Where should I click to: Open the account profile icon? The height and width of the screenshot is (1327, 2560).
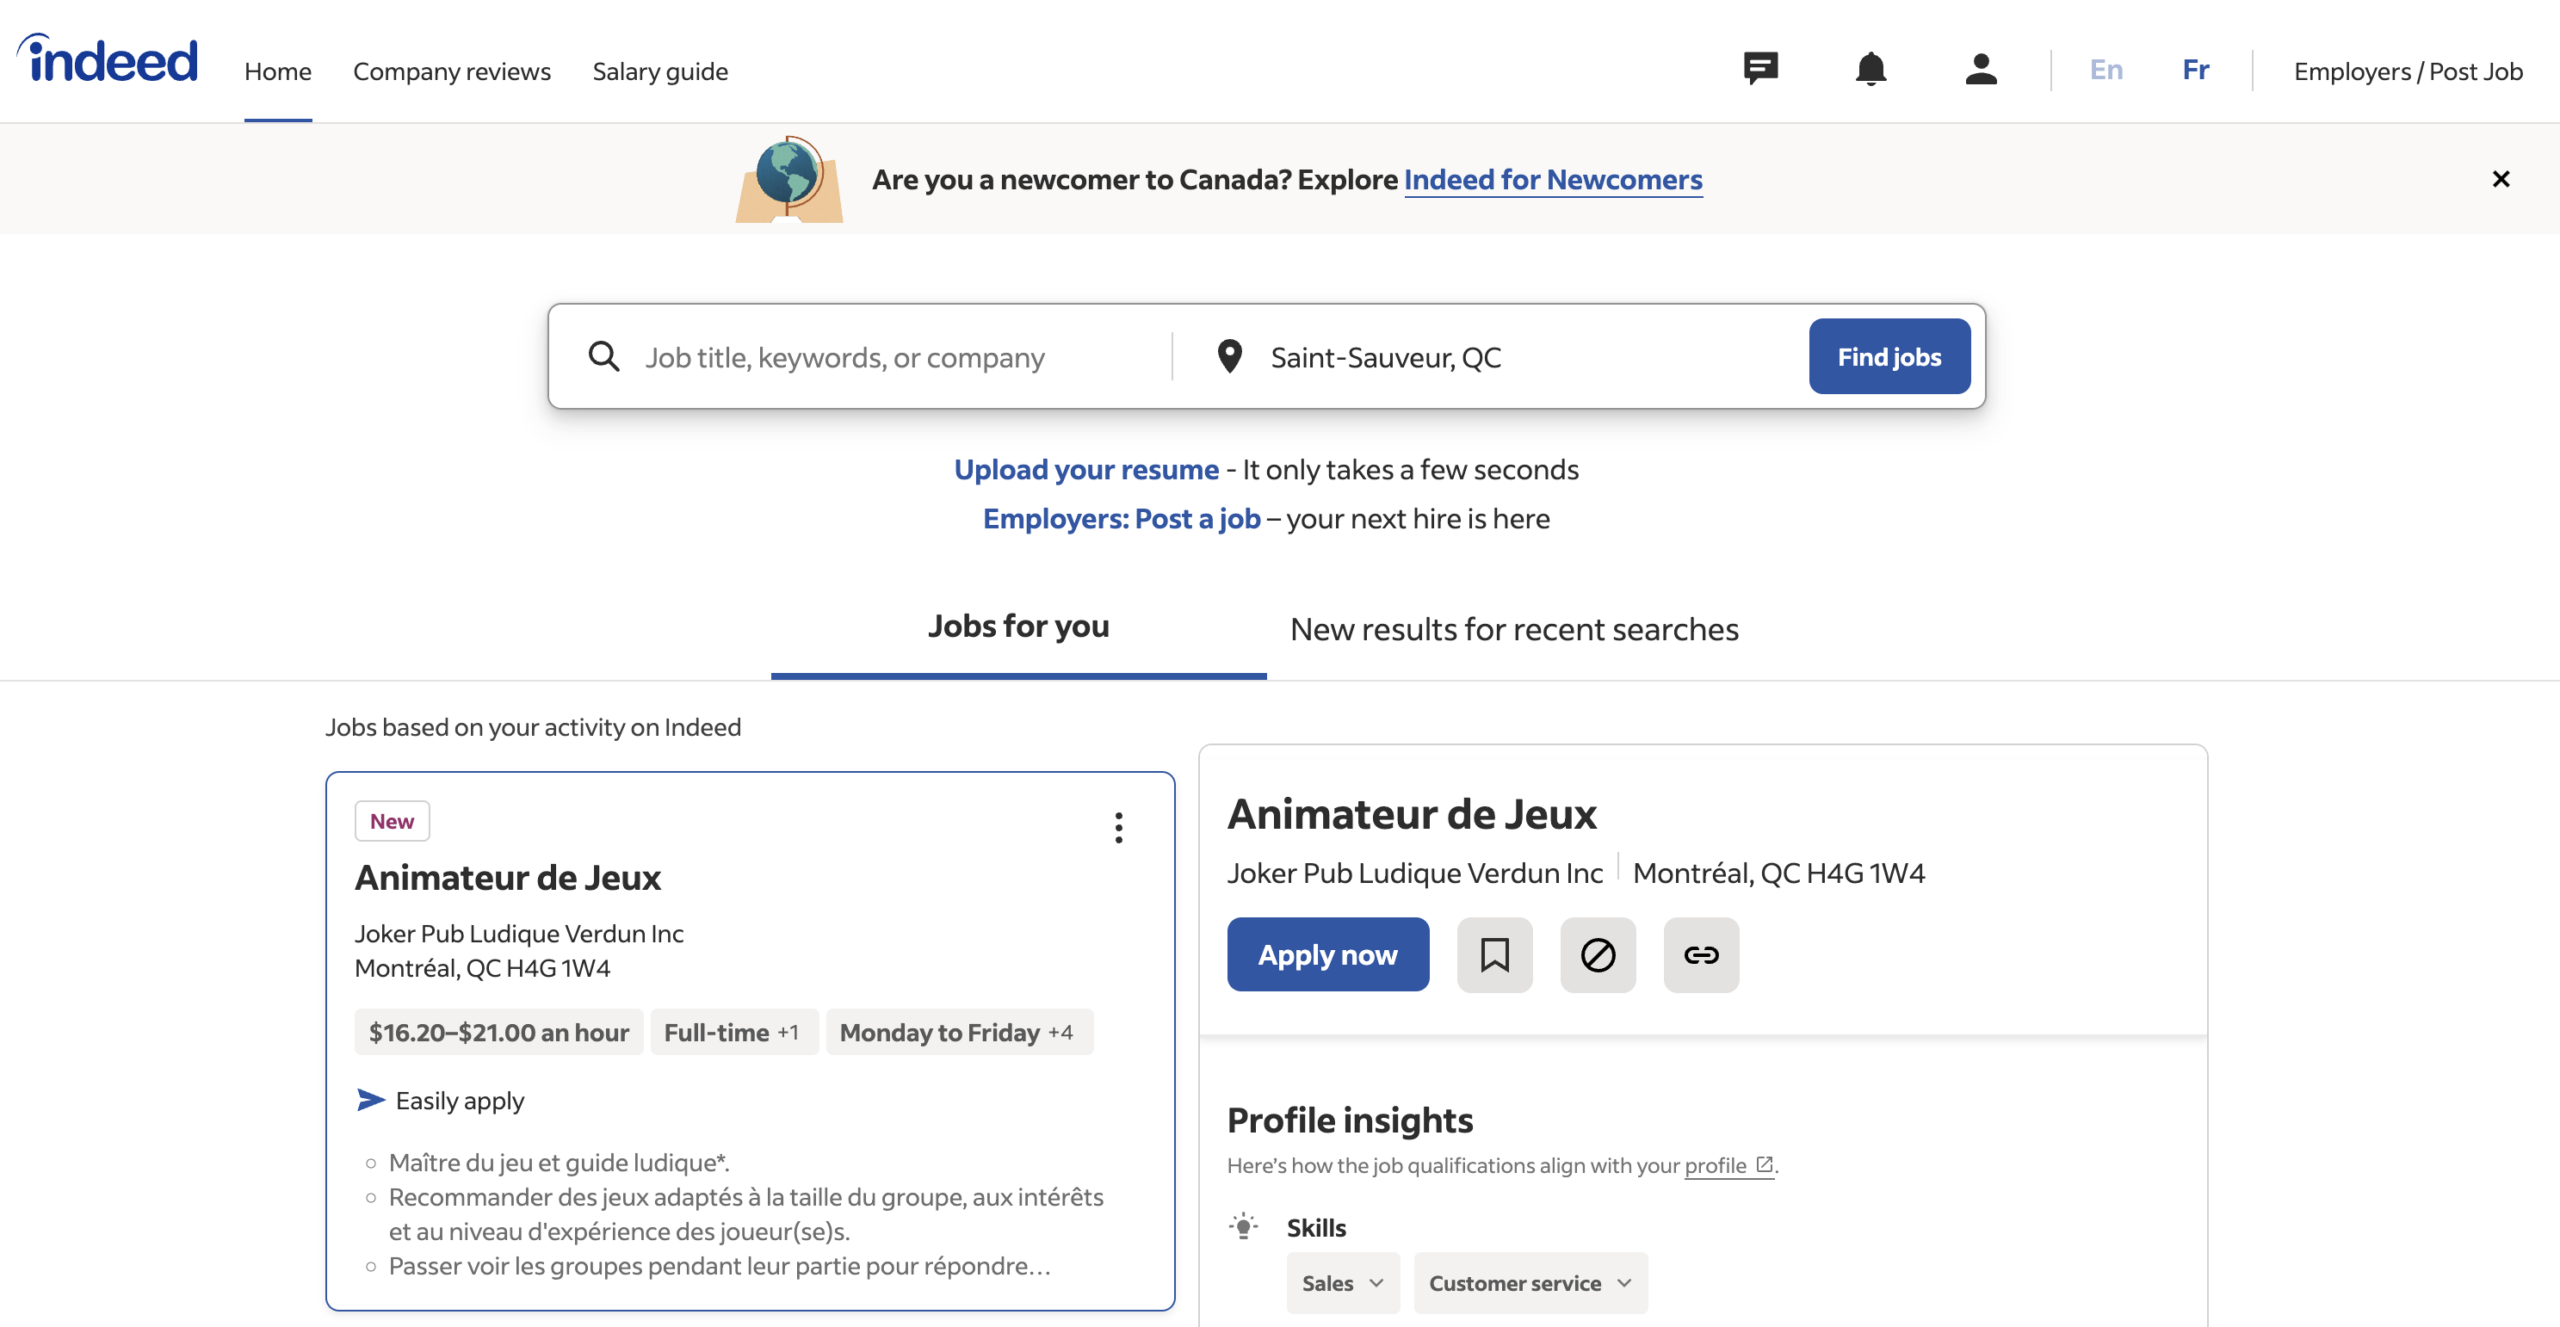click(x=1980, y=69)
